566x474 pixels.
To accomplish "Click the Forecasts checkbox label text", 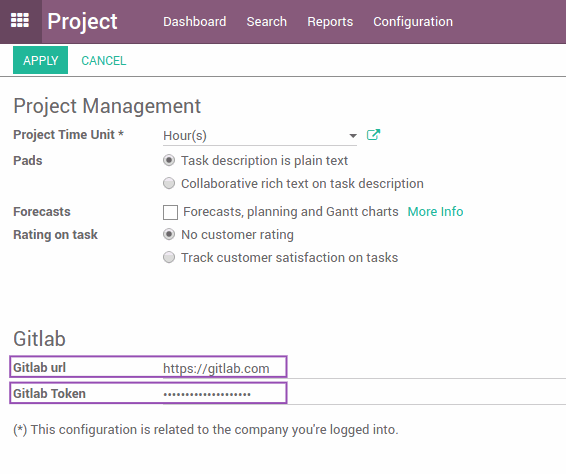I will [x=291, y=212].
